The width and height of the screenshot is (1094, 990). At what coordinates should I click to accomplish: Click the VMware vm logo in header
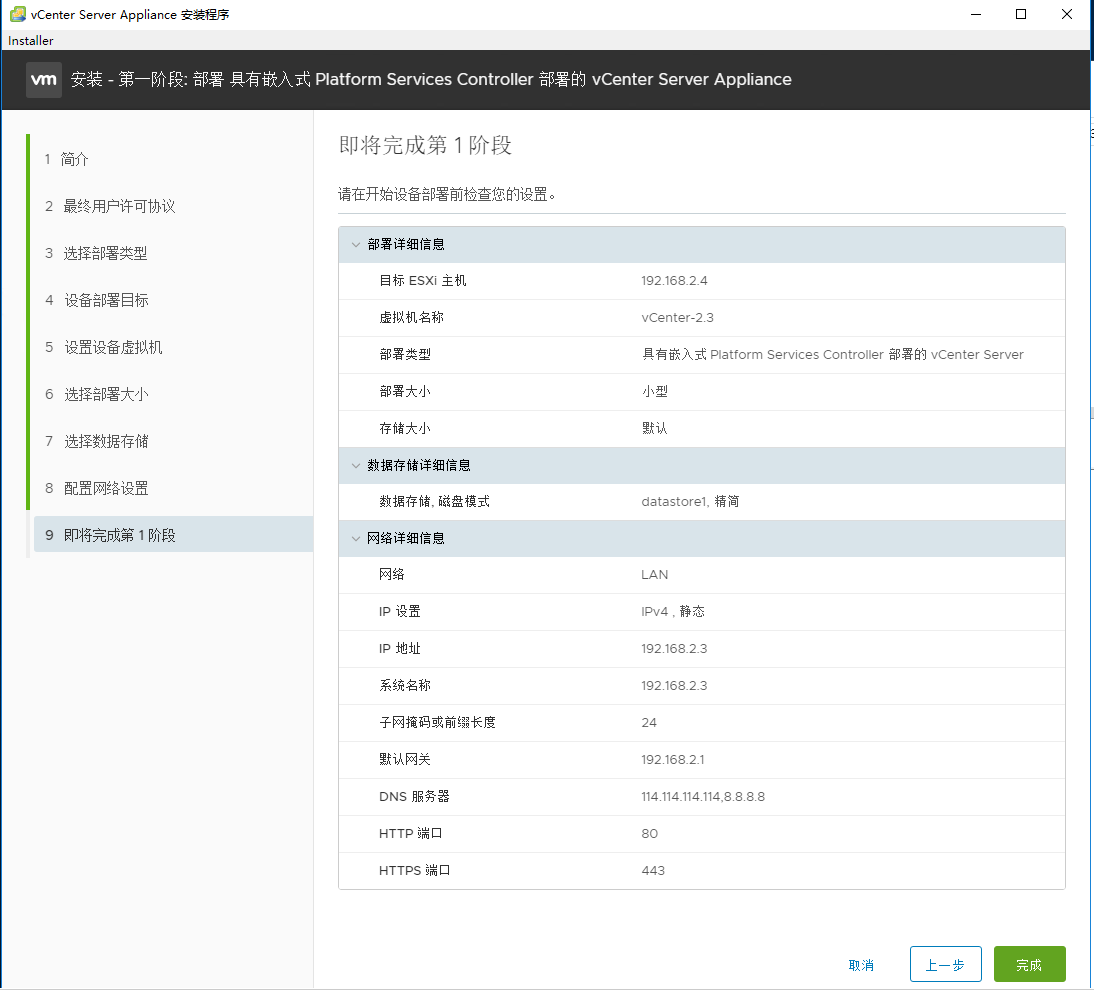(44, 80)
